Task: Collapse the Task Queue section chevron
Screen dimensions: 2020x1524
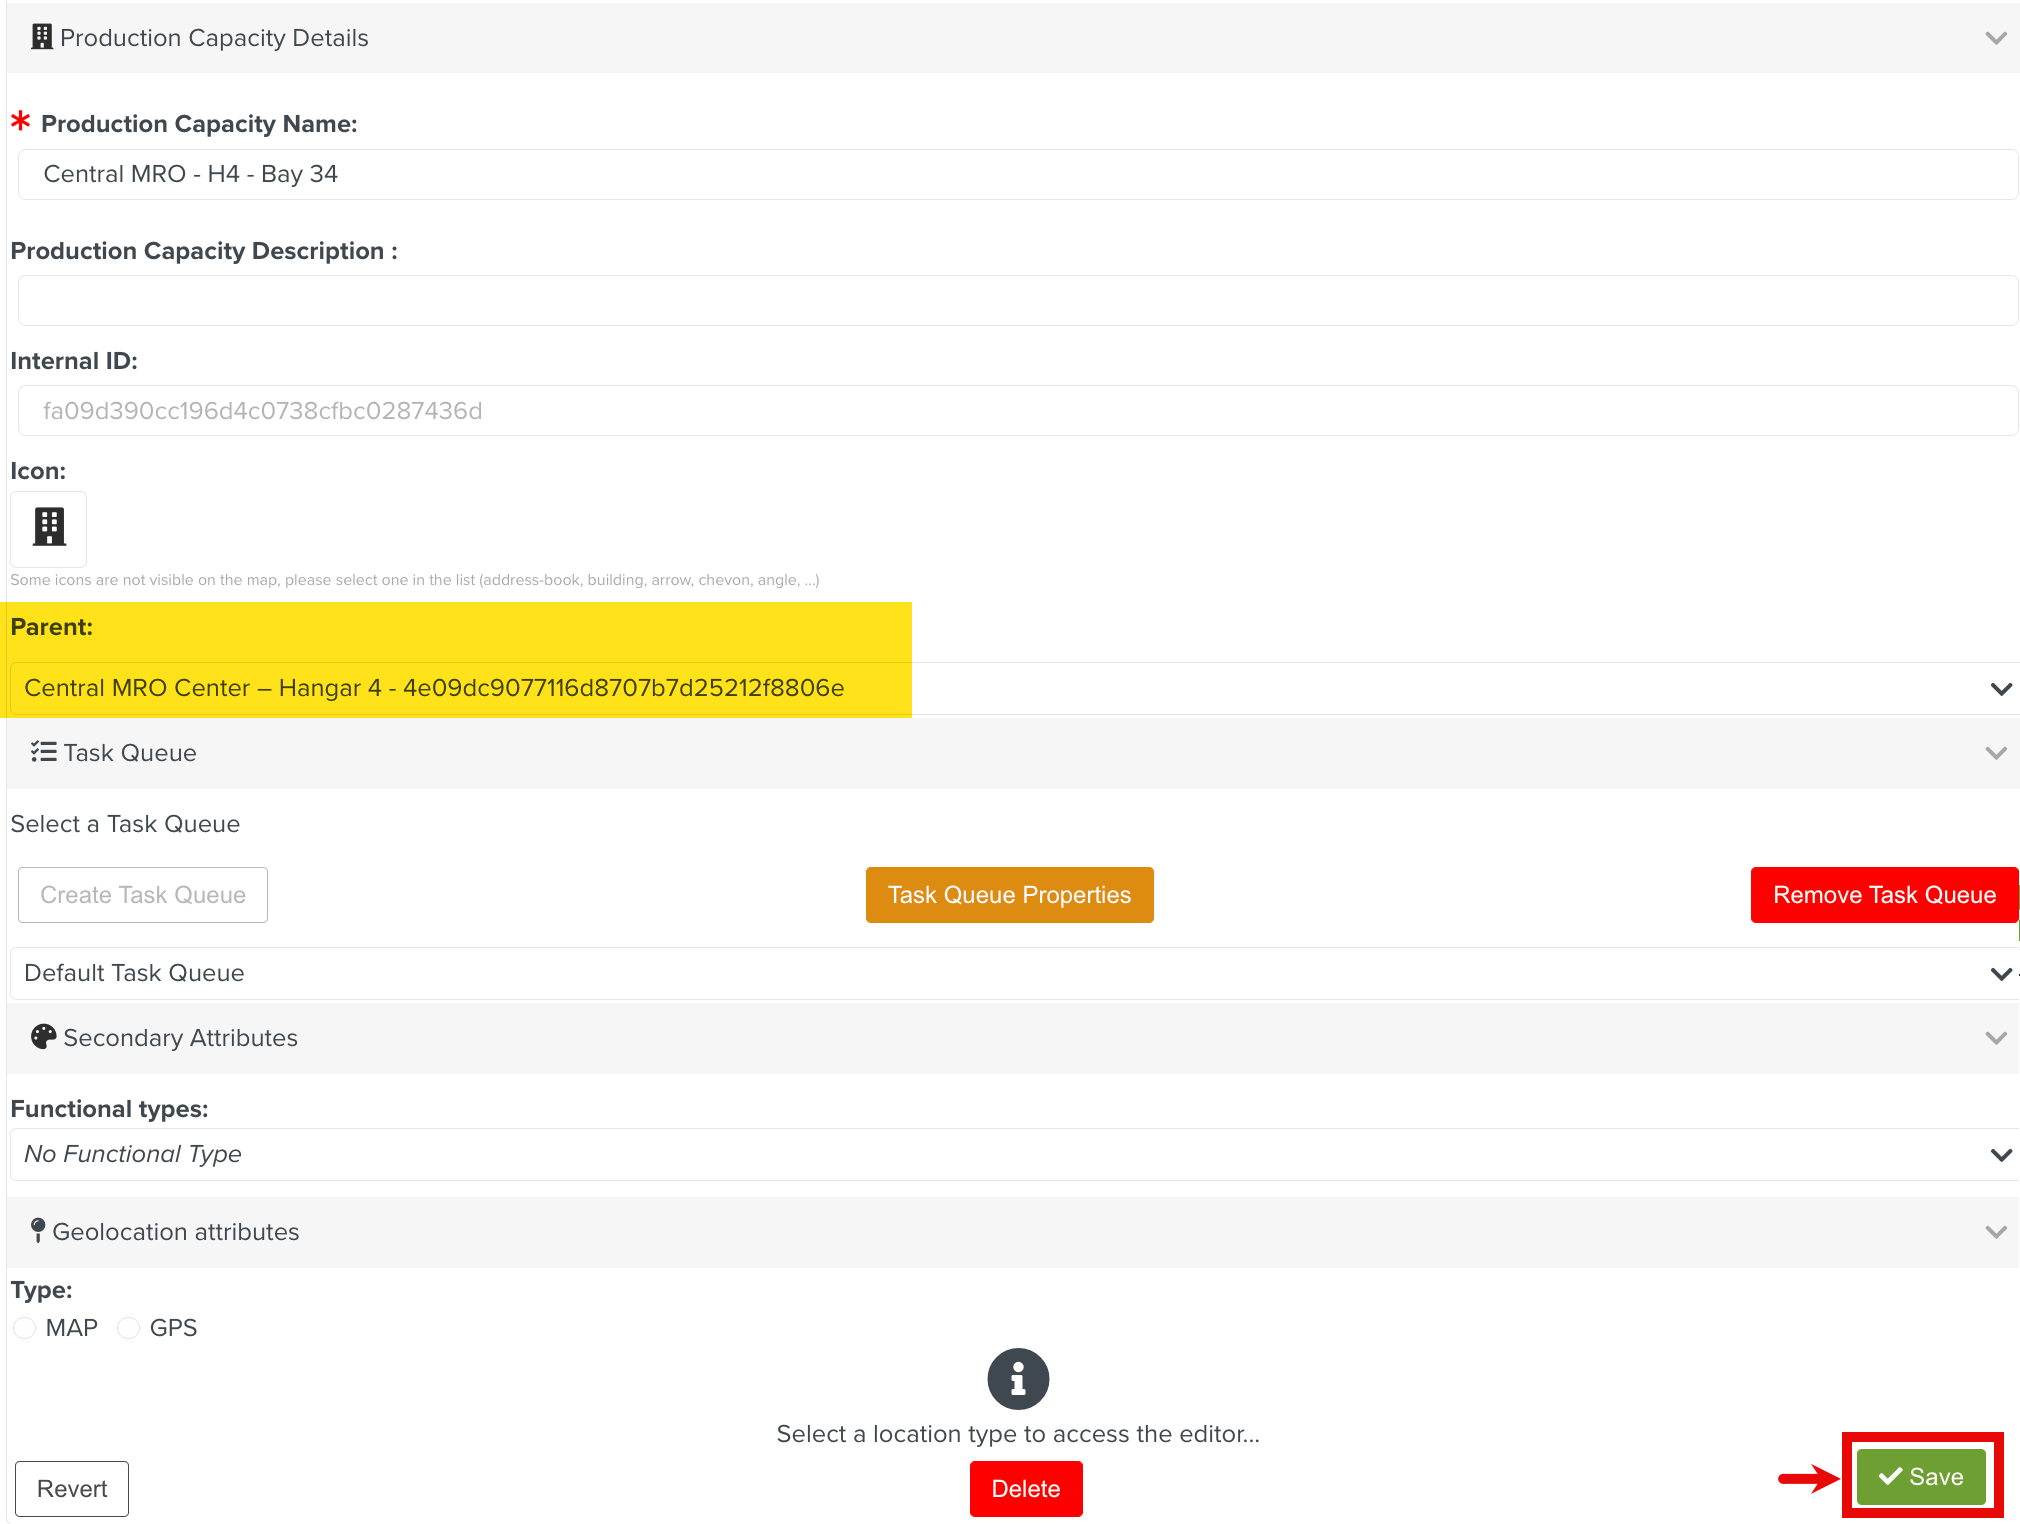Action: click(x=1995, y=753)
